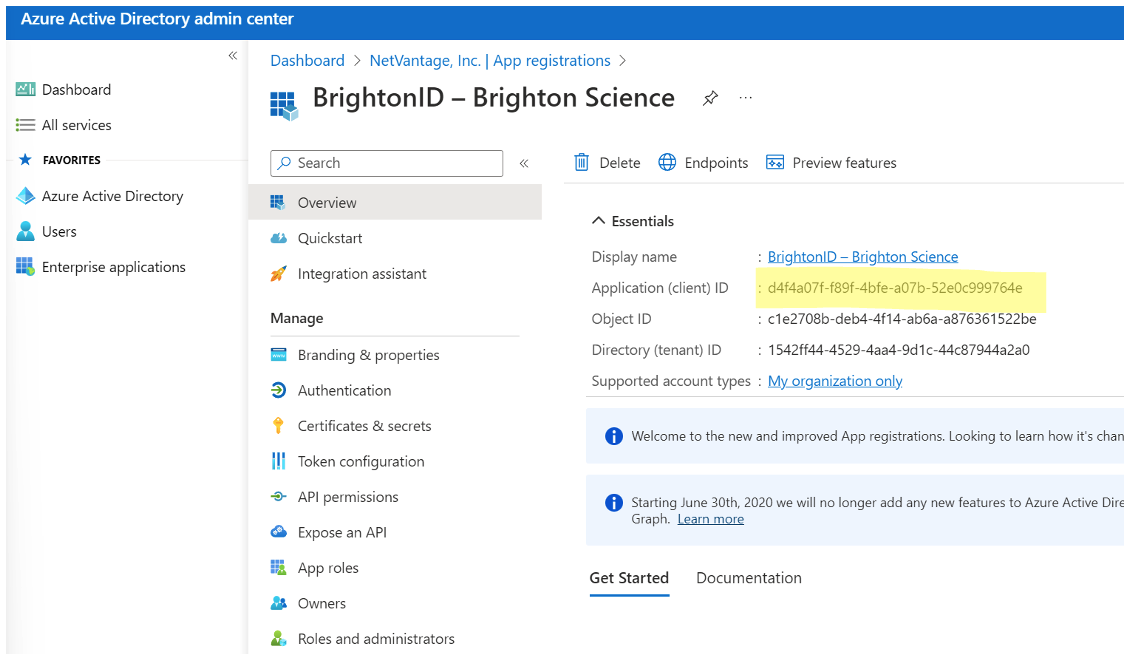Collapse the Essentials section
This screenshot has height=654, width=1138.
pyautogui.click(x=599, y=221)
